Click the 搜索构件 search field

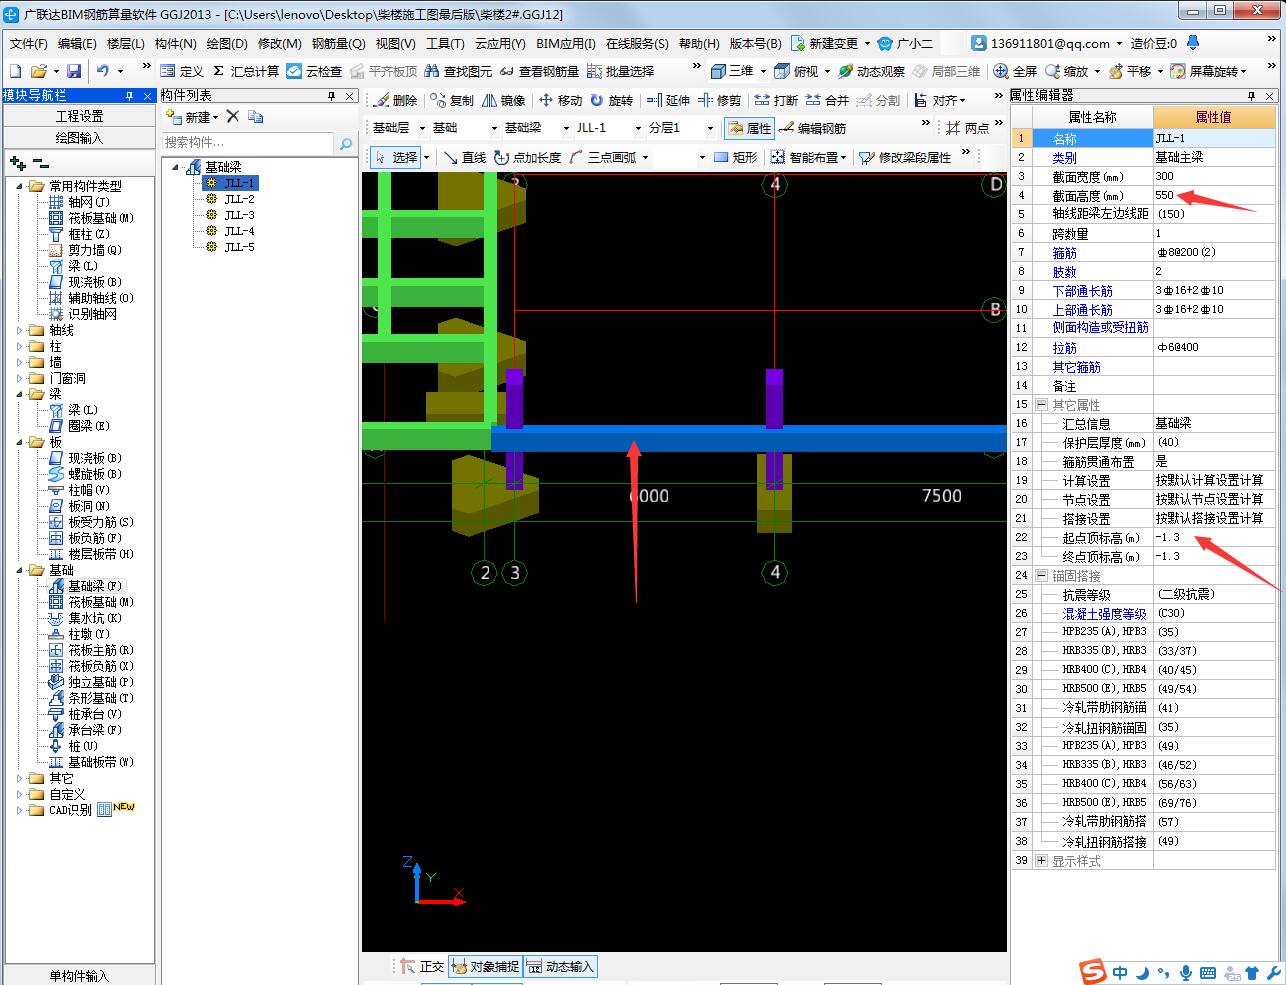click(247, 143)
